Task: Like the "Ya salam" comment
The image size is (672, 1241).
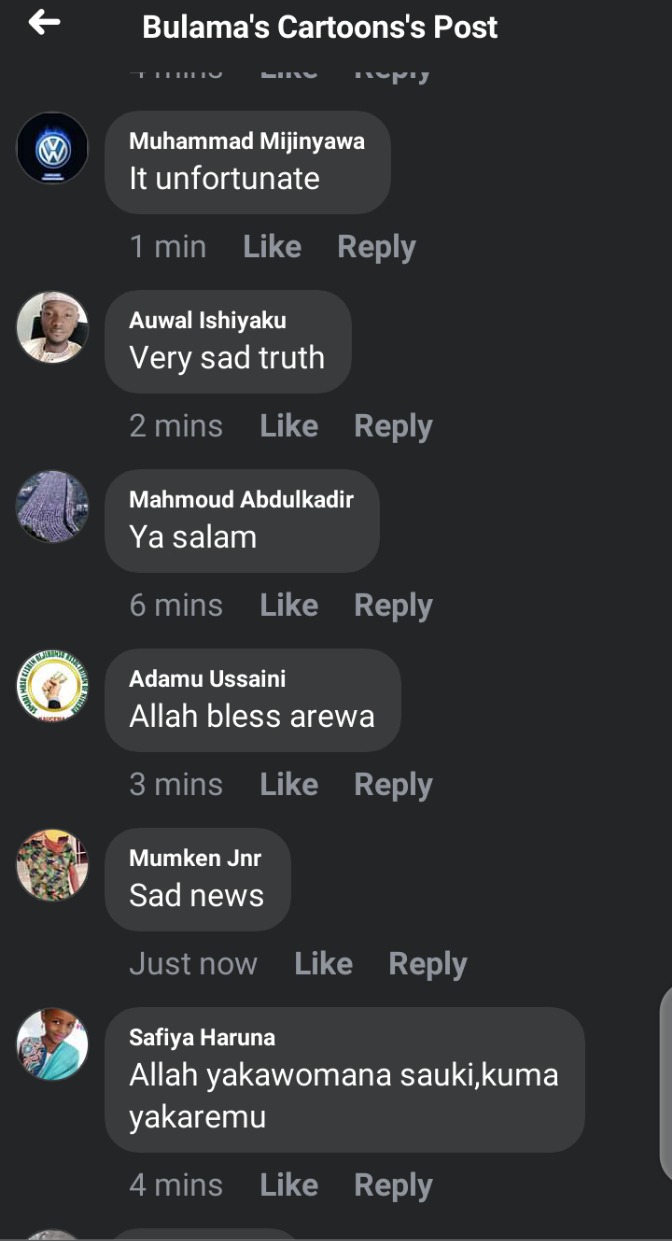Action: (x=289, y=605)
